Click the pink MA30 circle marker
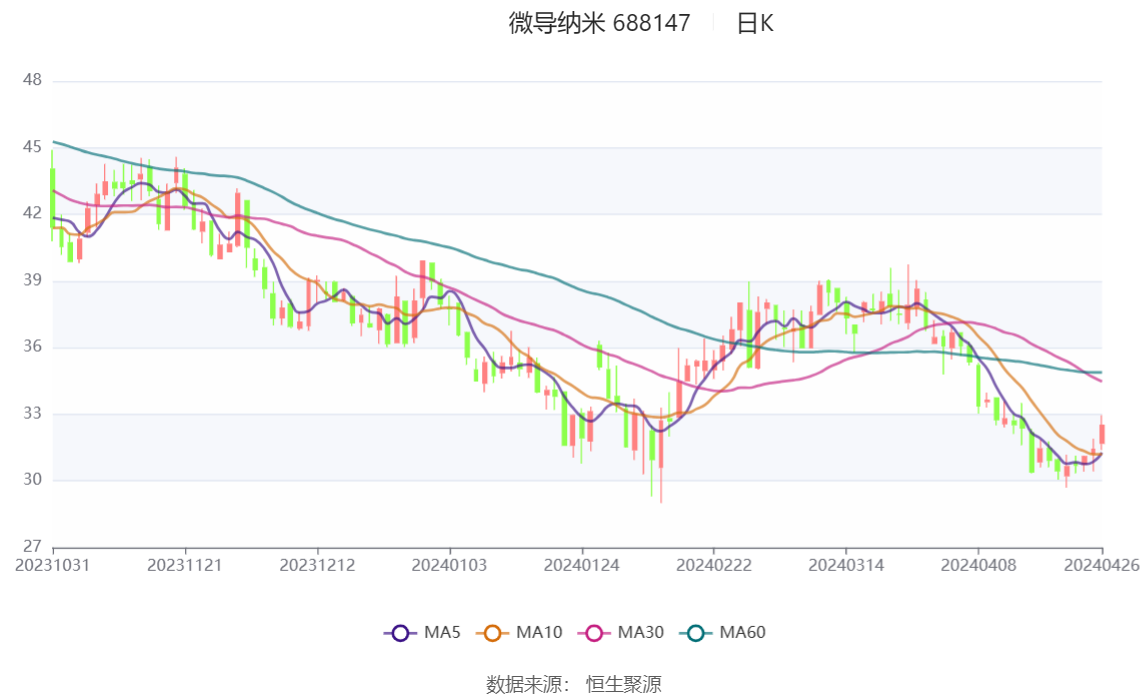 (x=594, y=633)
